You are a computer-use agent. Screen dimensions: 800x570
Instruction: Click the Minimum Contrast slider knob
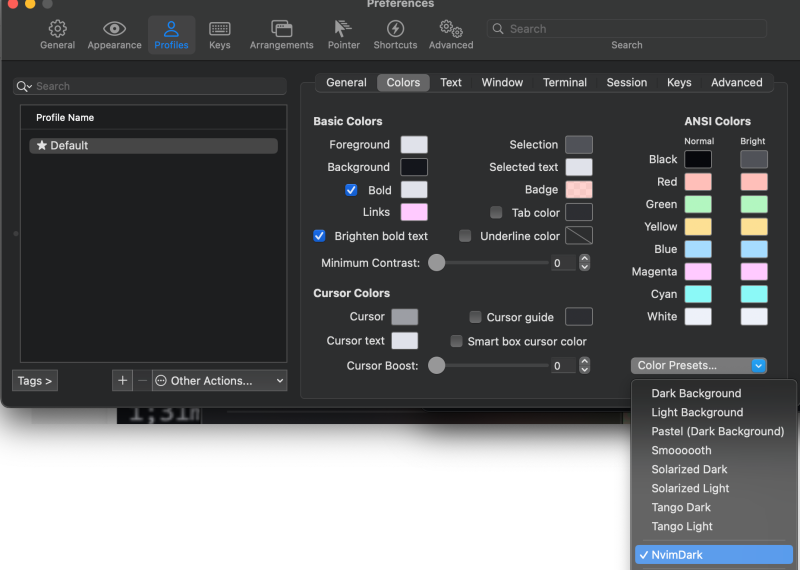click(437, 263)
